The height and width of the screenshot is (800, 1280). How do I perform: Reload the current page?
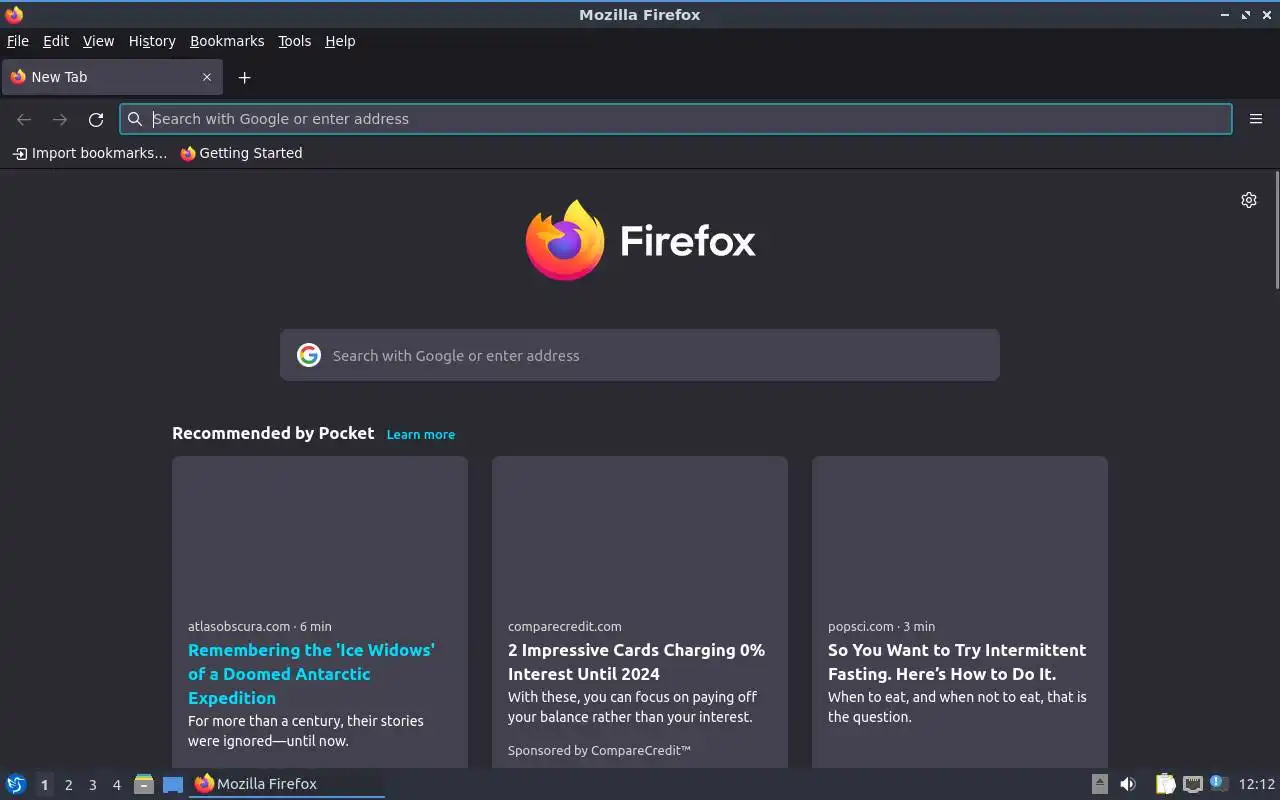(x=96, y=119)
